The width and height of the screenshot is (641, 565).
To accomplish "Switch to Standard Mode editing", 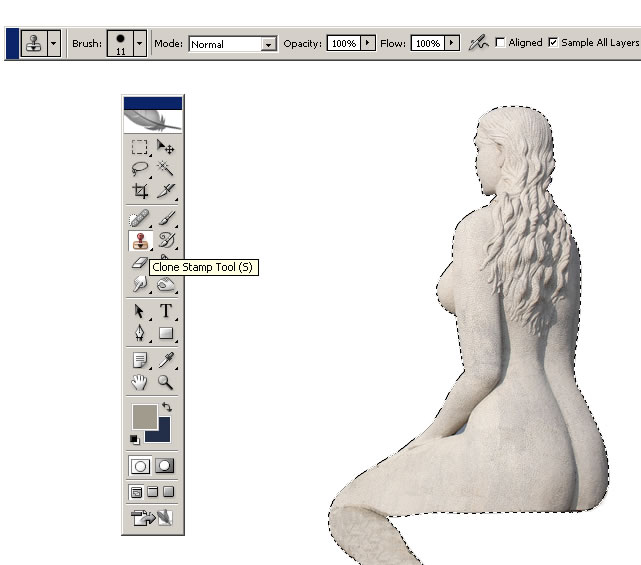I will click(140, 466).
